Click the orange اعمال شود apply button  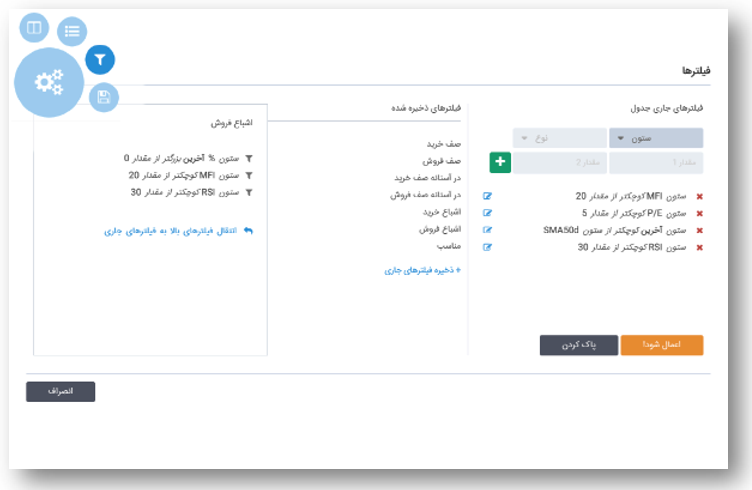662,345
